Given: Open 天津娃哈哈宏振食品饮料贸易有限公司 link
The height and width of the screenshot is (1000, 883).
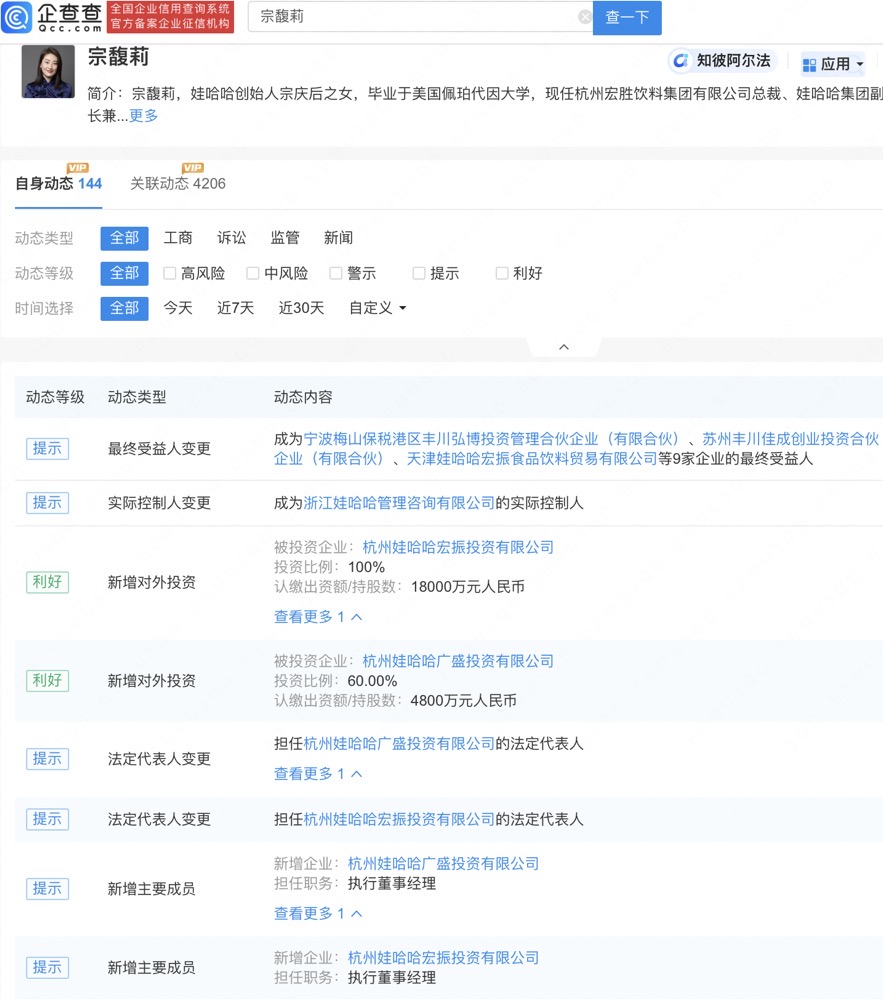Looking at the screenshot, I should click(x=532, y=459).
